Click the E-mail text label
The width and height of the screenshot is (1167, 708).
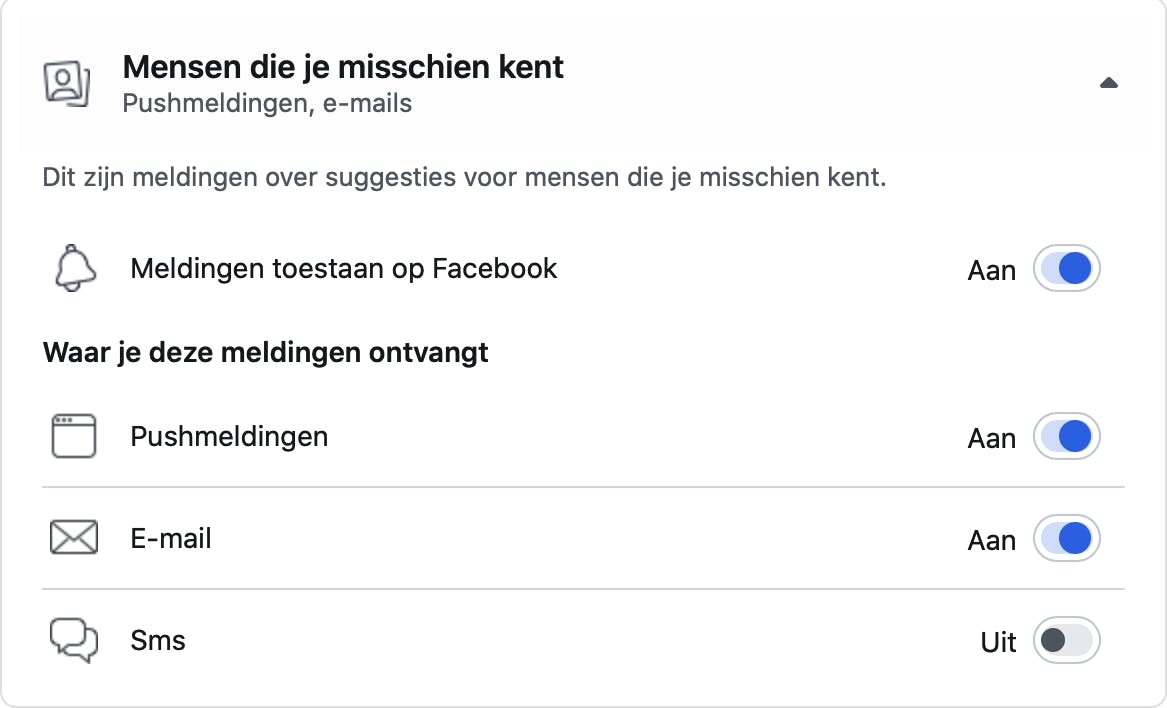pos(171,537)
